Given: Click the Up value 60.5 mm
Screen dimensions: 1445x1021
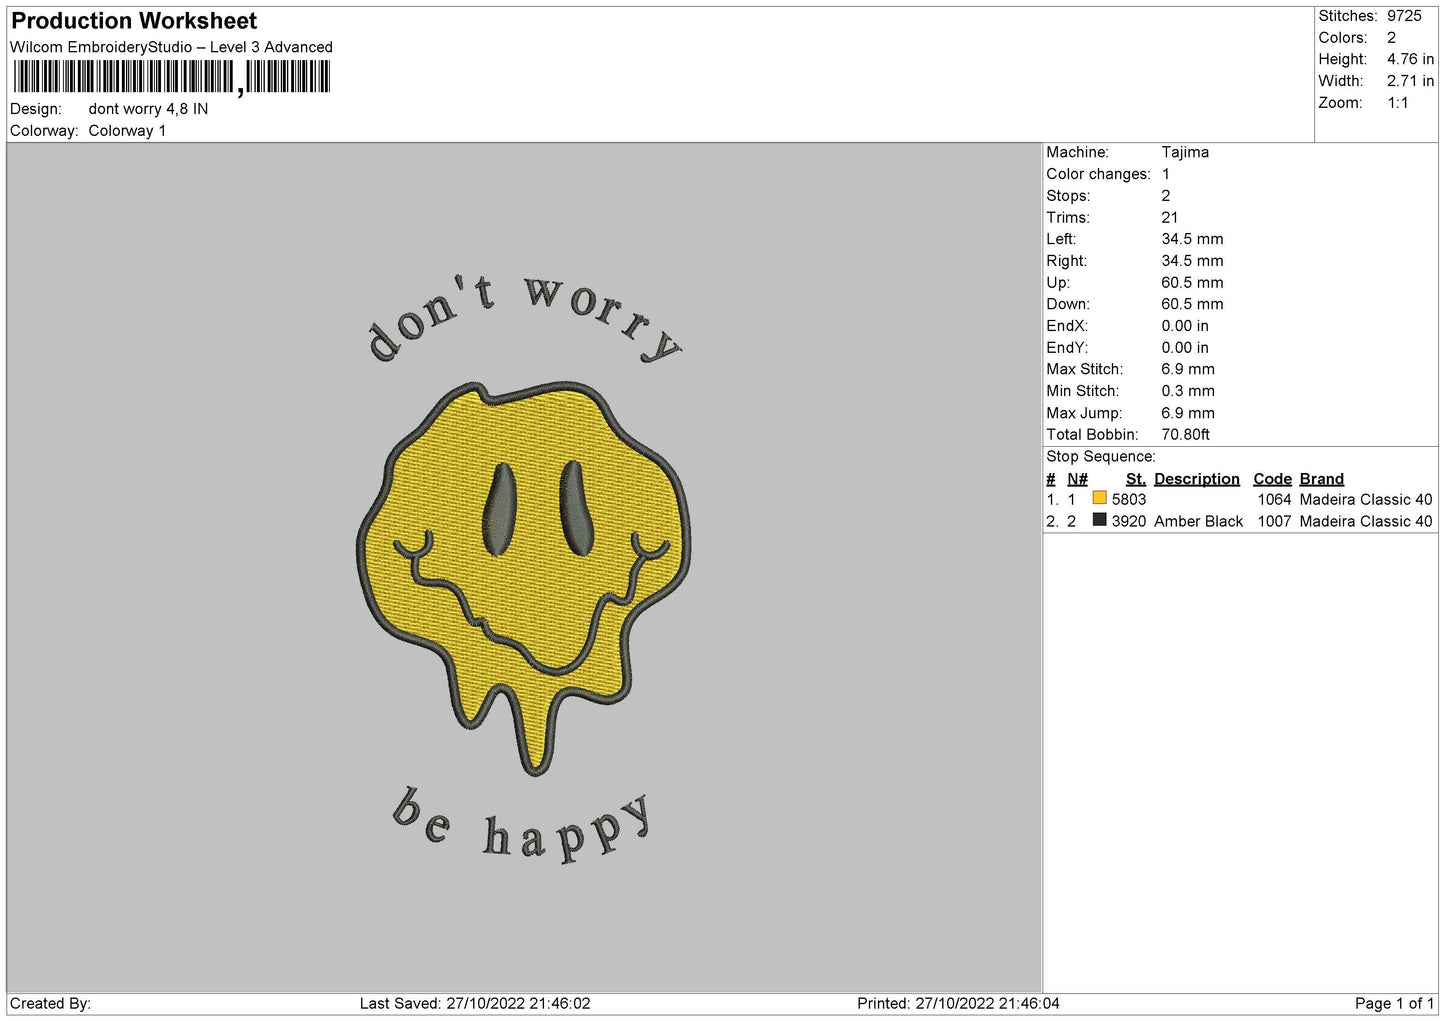Looking at the screenshot, I should tap(1192, 282).
